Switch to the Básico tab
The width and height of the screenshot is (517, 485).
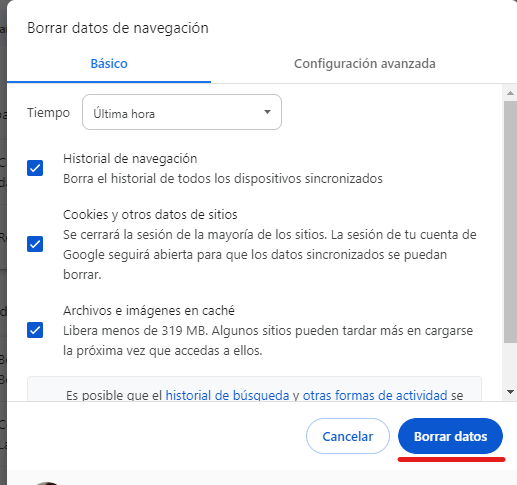click(x=109, y=64)
